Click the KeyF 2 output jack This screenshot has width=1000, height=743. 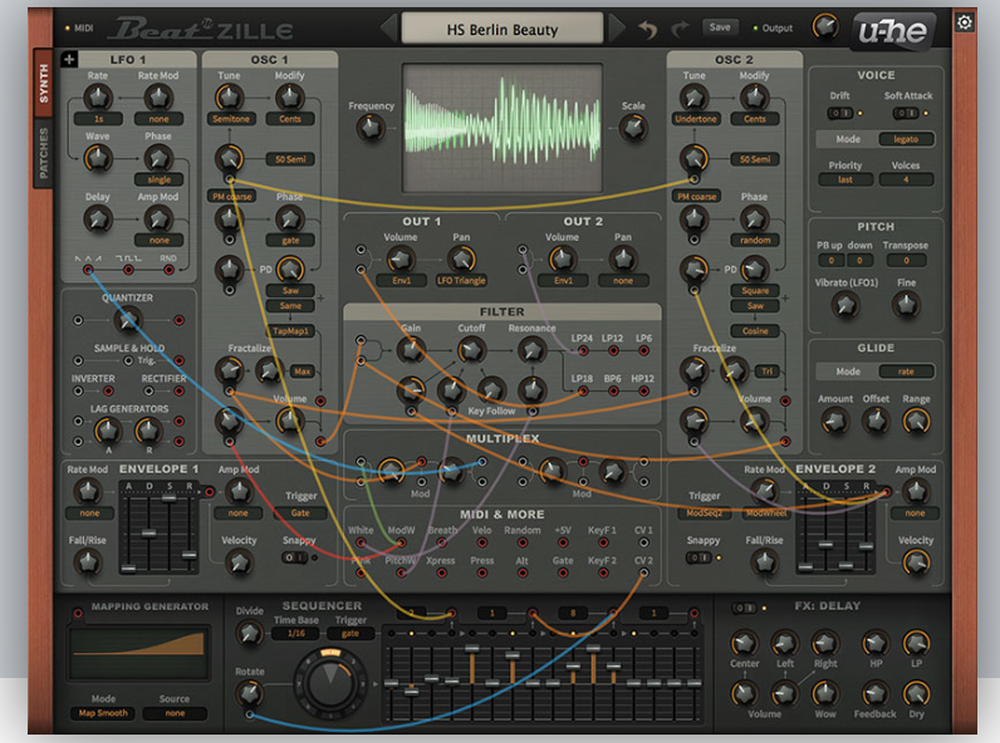(x=603, y=573)
